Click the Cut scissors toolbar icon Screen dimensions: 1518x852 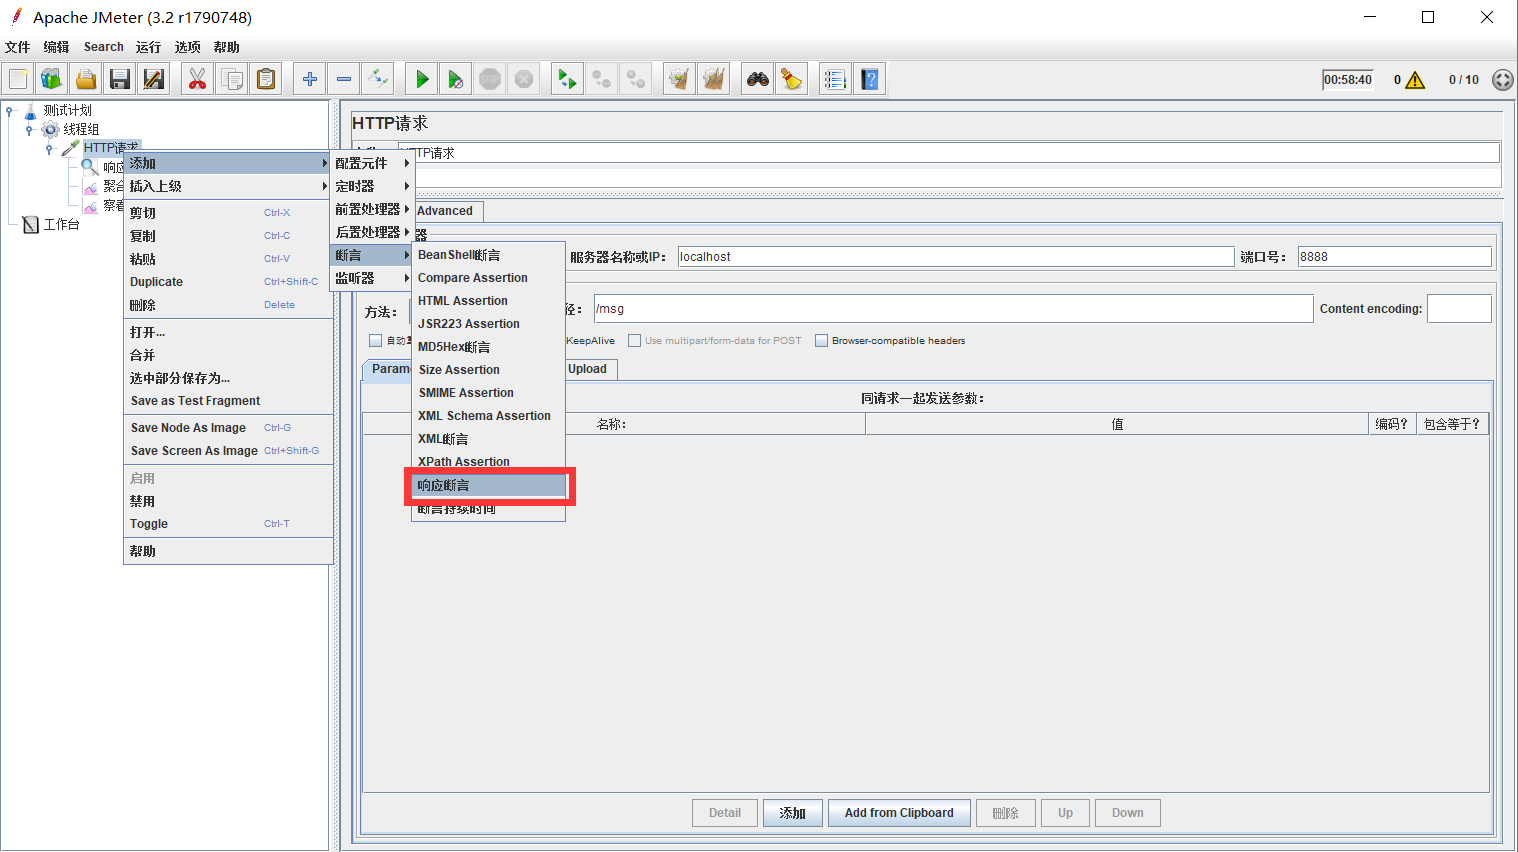[x=198, y=79]
